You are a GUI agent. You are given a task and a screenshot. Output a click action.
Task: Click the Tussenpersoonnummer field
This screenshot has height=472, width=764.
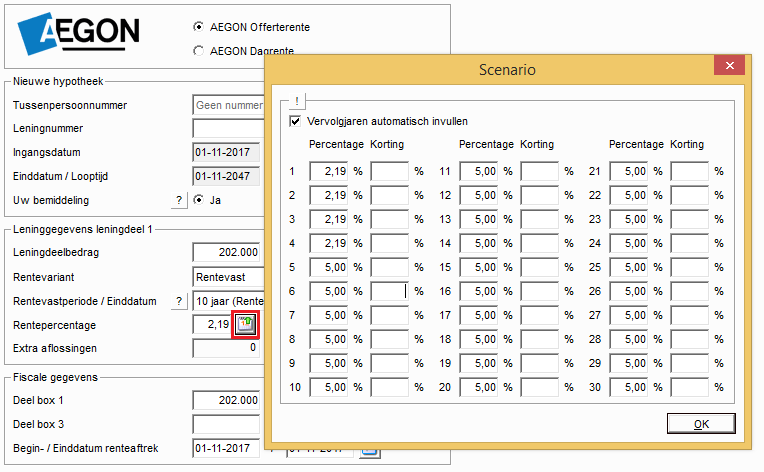[x=228, y=105]
